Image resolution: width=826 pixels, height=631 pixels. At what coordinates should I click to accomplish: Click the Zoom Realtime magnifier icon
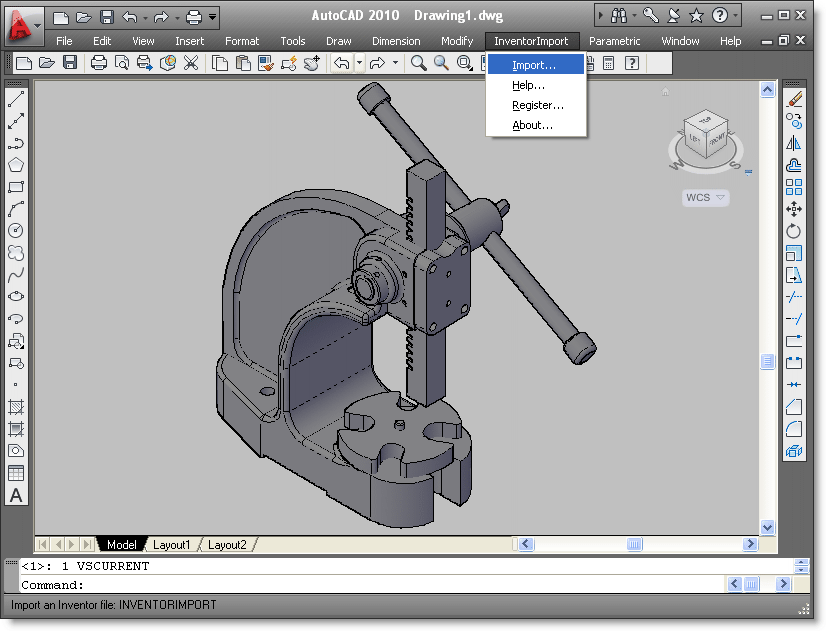[419, 63]
